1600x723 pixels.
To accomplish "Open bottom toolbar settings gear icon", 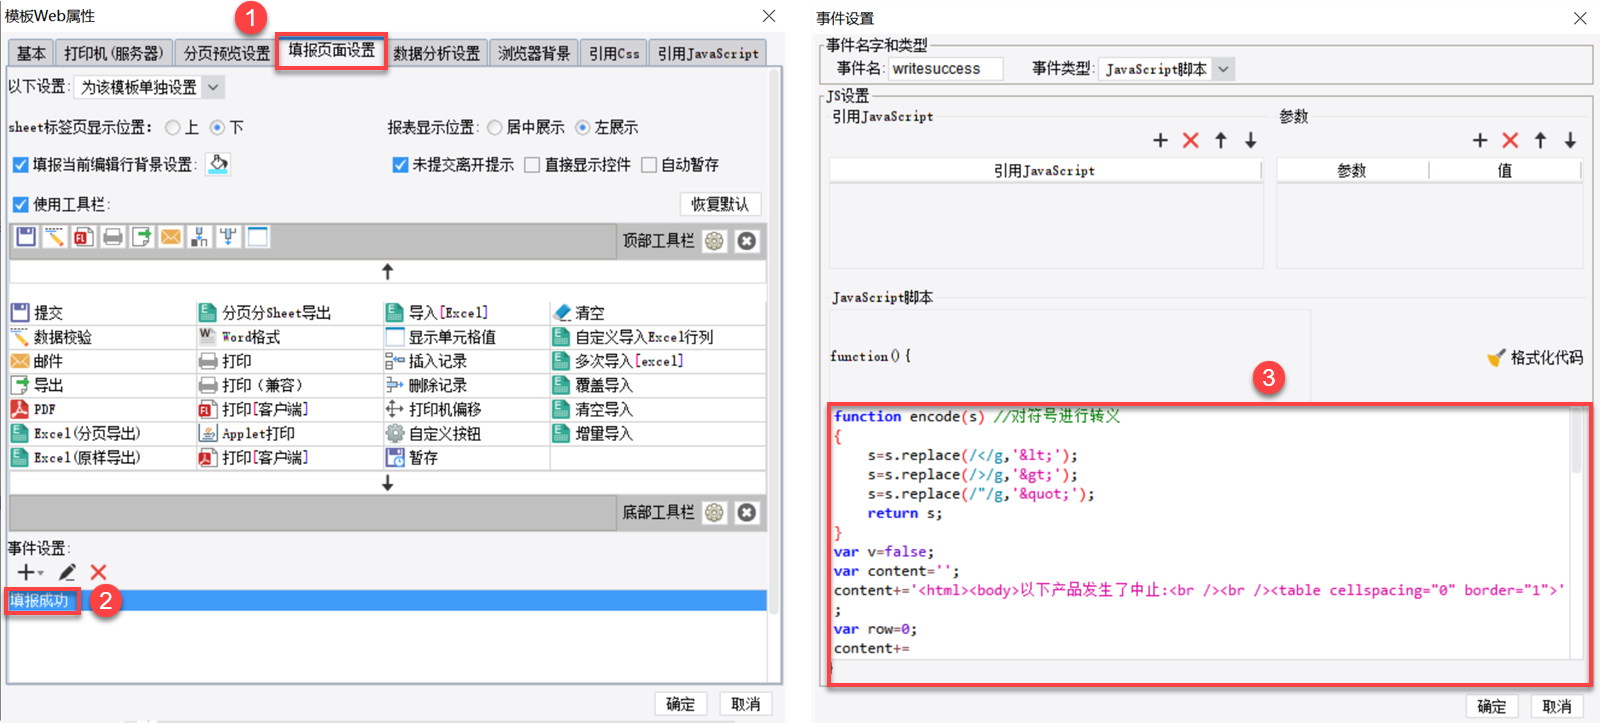I will click(x=714, y=513).
